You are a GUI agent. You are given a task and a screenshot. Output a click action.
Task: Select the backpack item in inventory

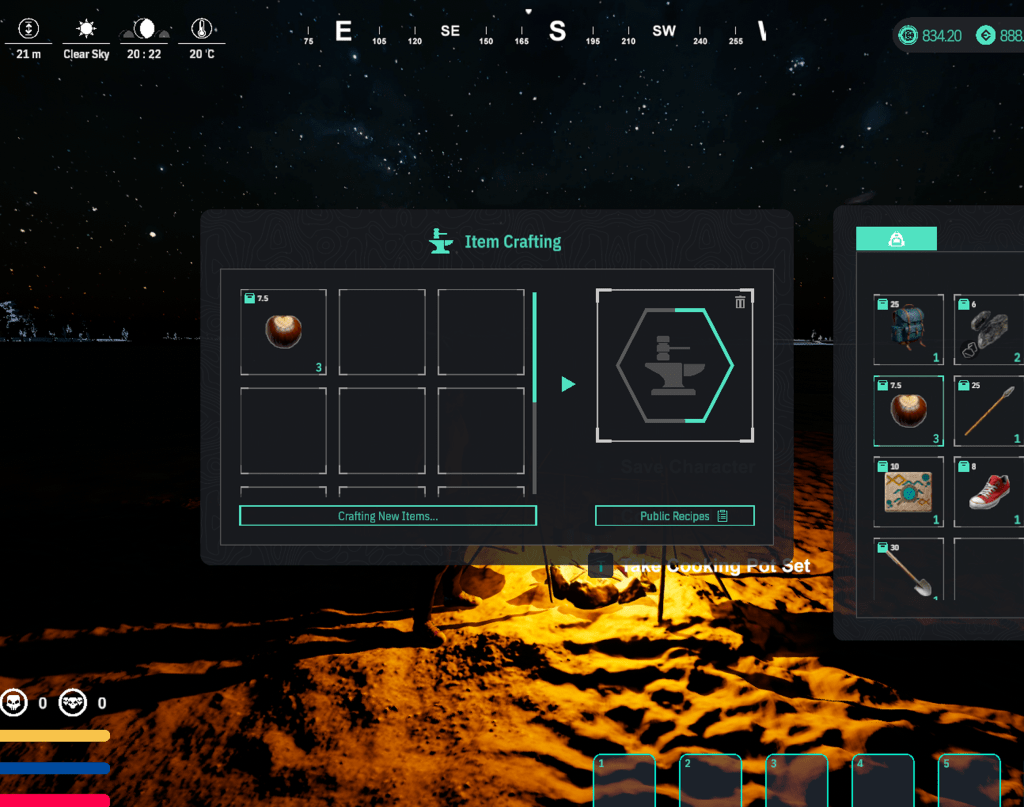pos(908,330)
